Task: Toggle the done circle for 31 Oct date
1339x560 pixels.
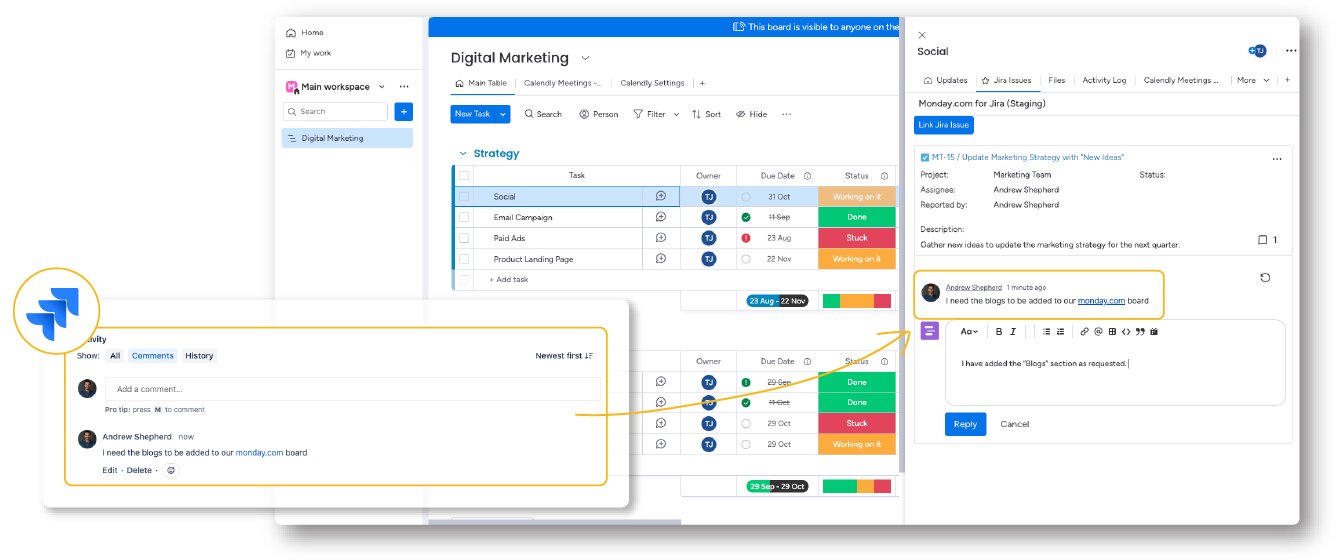Action: coord(746,197)
